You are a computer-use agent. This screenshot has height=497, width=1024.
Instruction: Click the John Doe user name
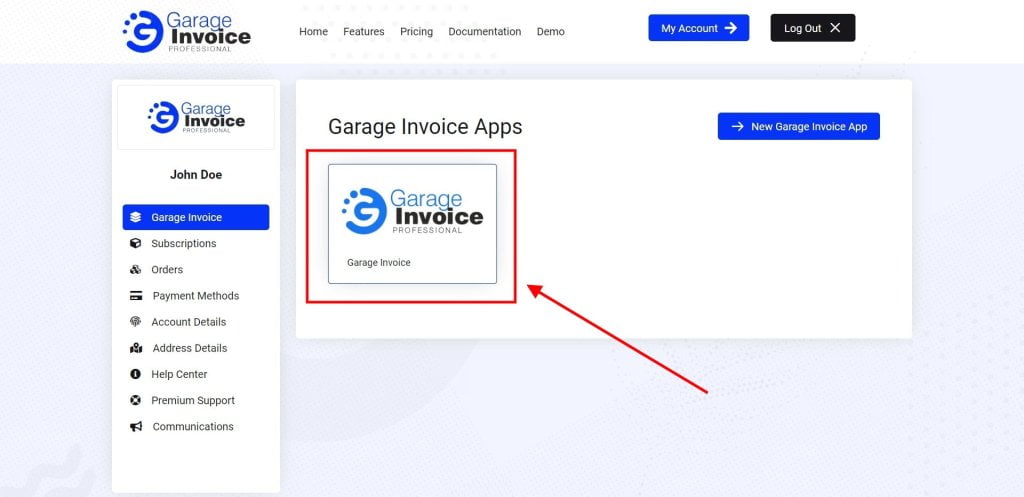coord(196,174)
